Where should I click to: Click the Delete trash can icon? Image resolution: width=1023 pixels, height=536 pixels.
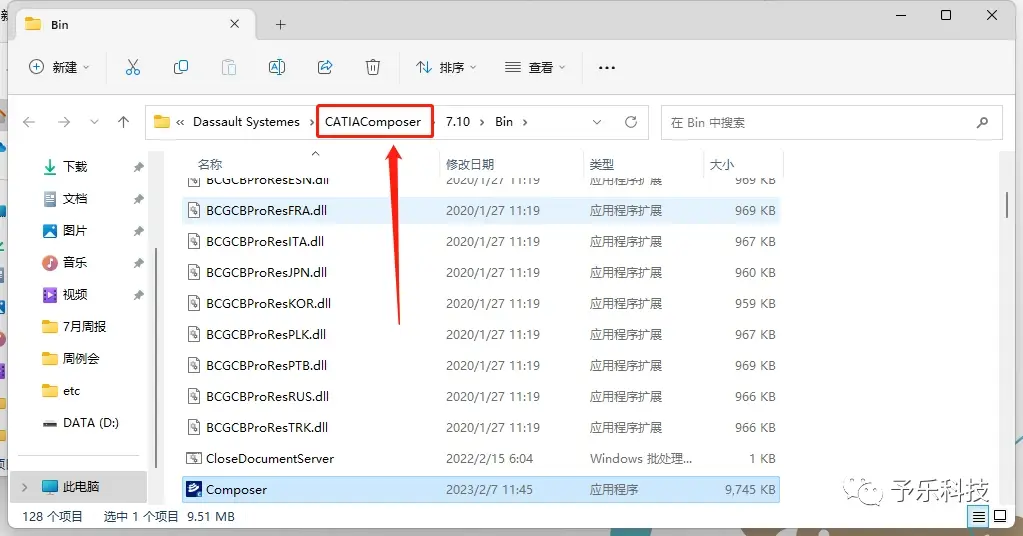pyautogui.click(x=373, y=67)
